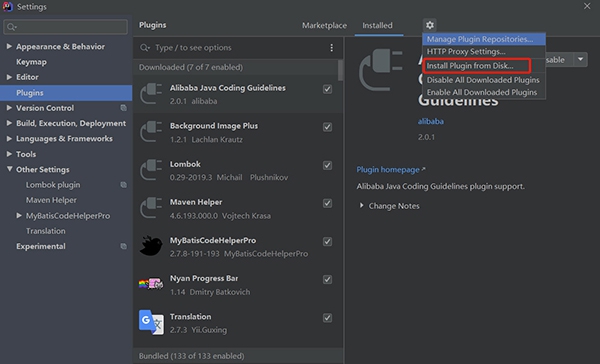Select the MyBatisCodeHelperPro plugin name
The height and width of the screenshot is (364, 600).
point(213,240)
